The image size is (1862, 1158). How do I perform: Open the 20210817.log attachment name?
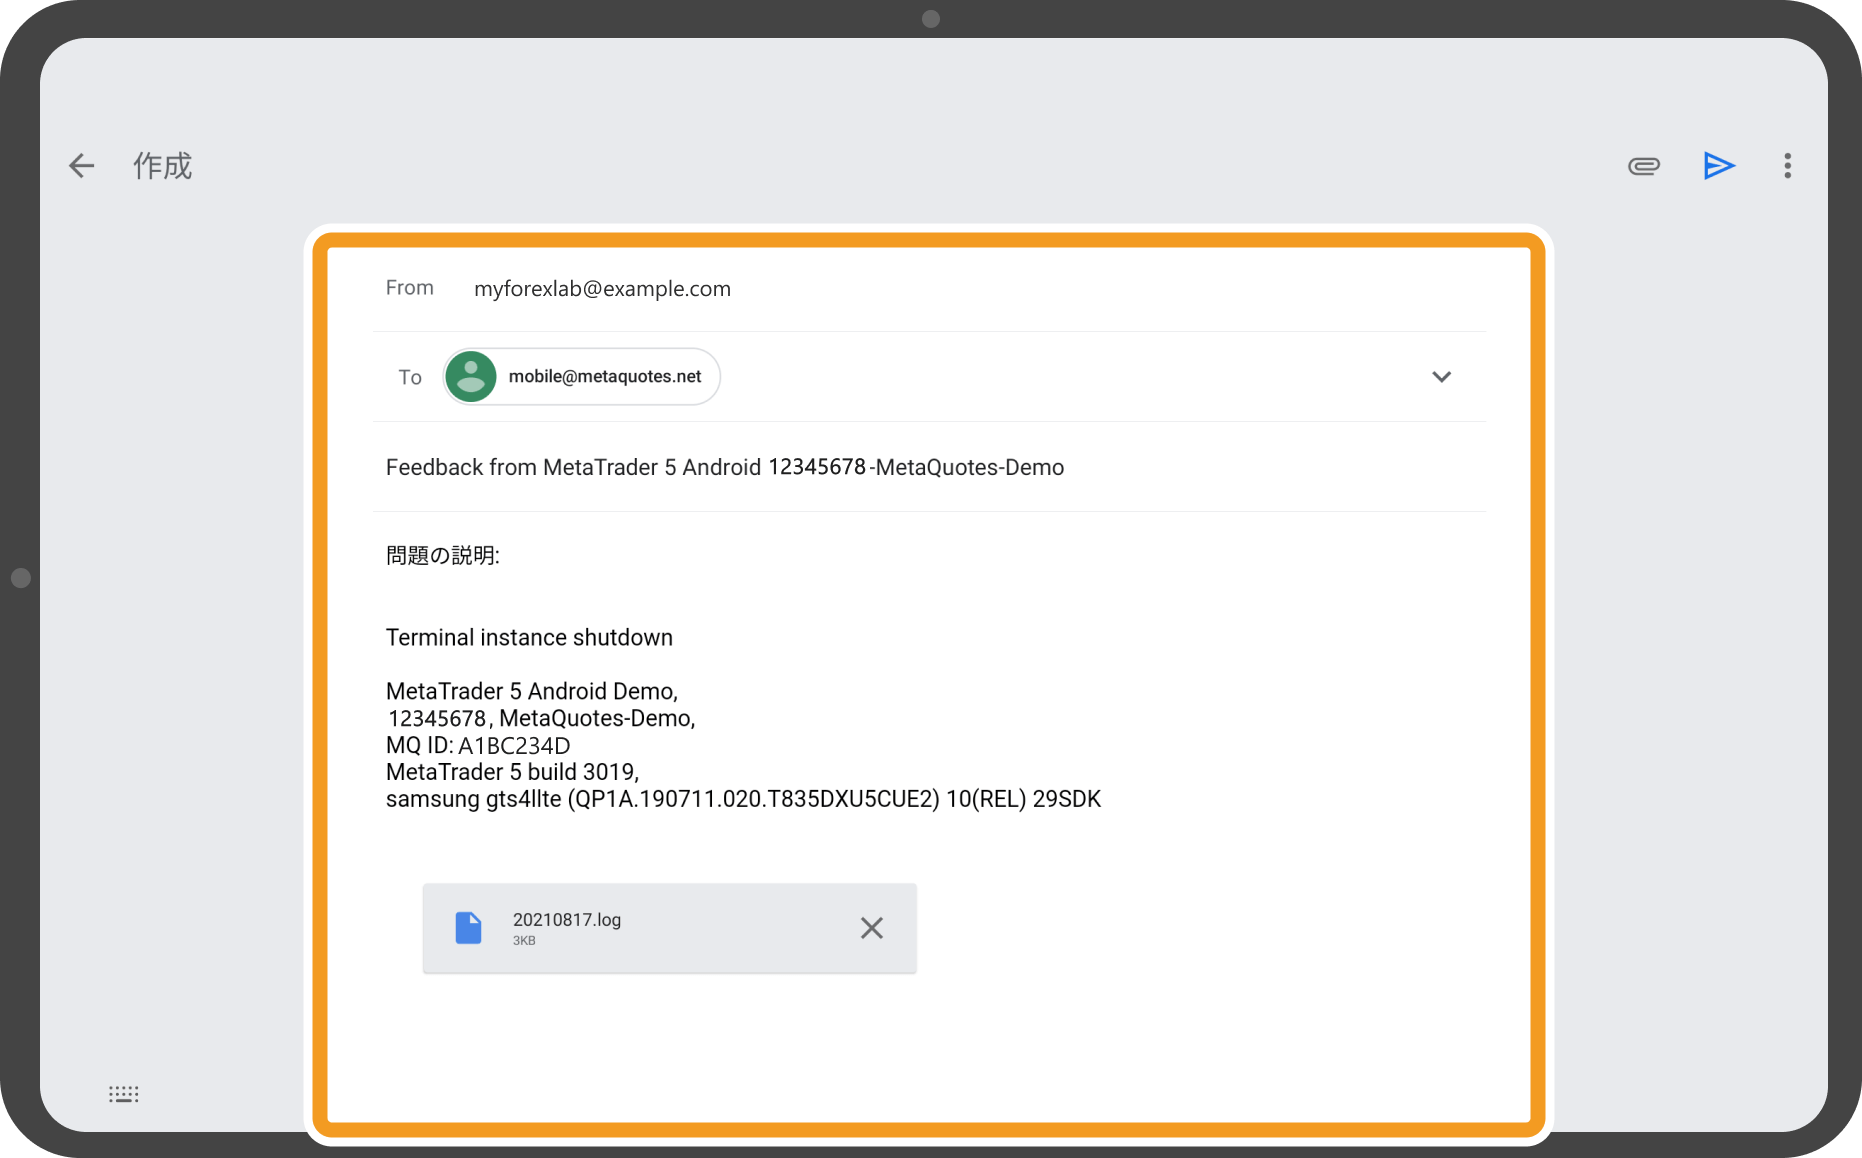[x=566, y=920]
